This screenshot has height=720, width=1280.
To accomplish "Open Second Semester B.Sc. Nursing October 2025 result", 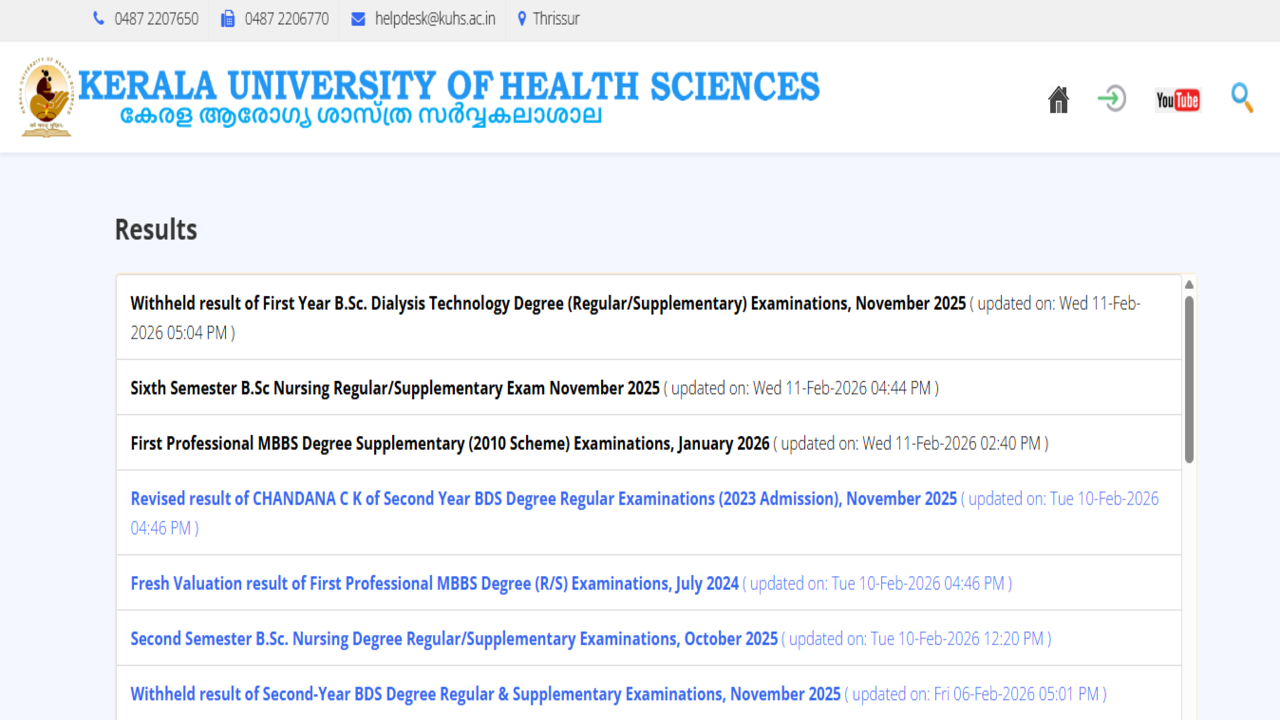I will pyautogui.click(x=454, y=639).
